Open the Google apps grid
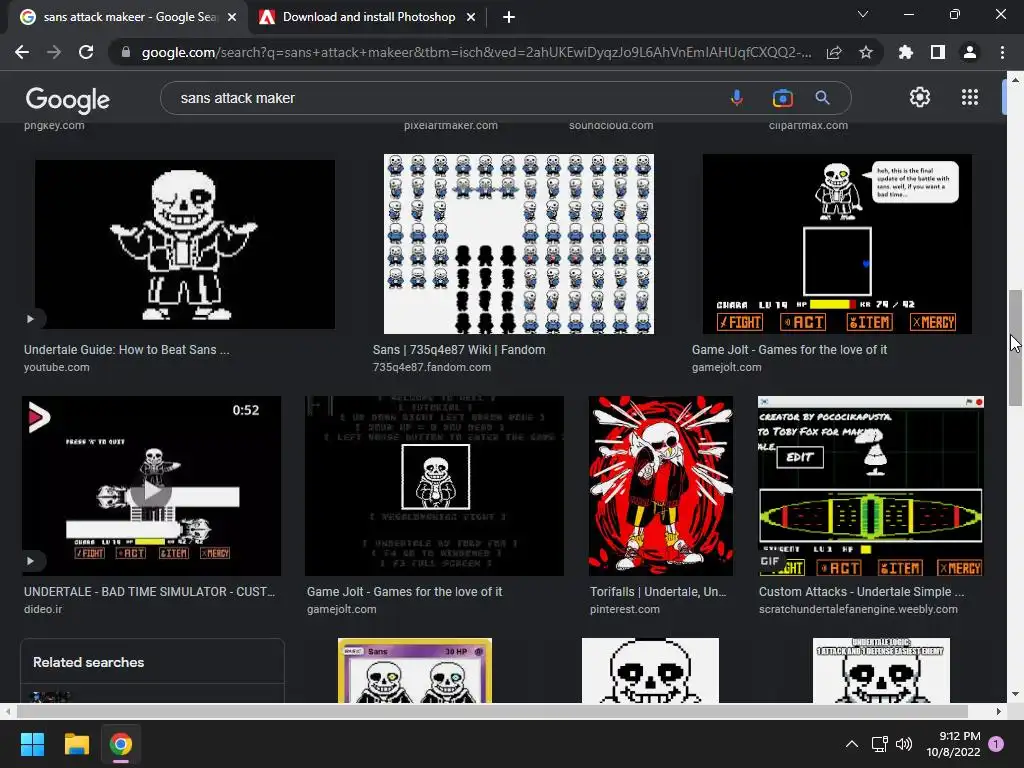The height and width of the screenshot is (768, 1024). (x=970, y=97)
